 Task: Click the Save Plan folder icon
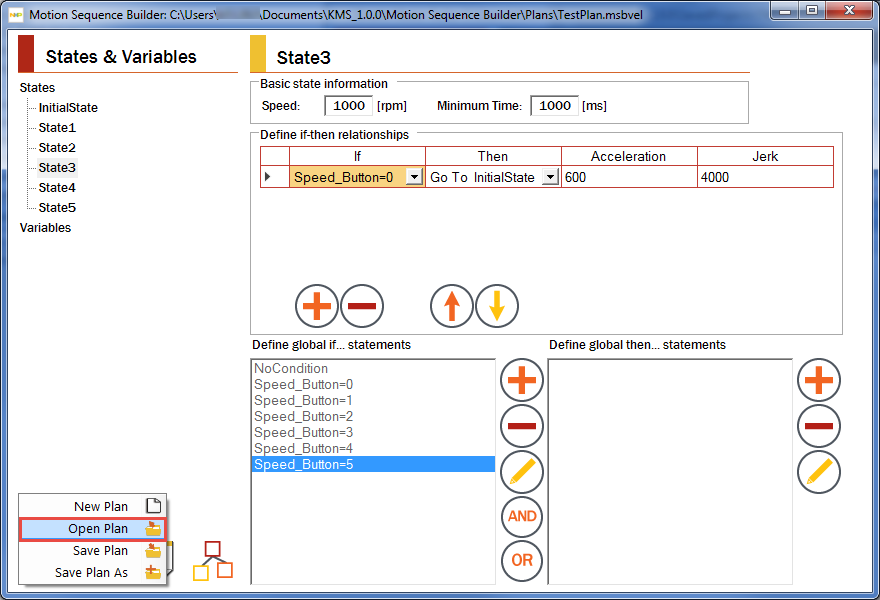(153, 551)
